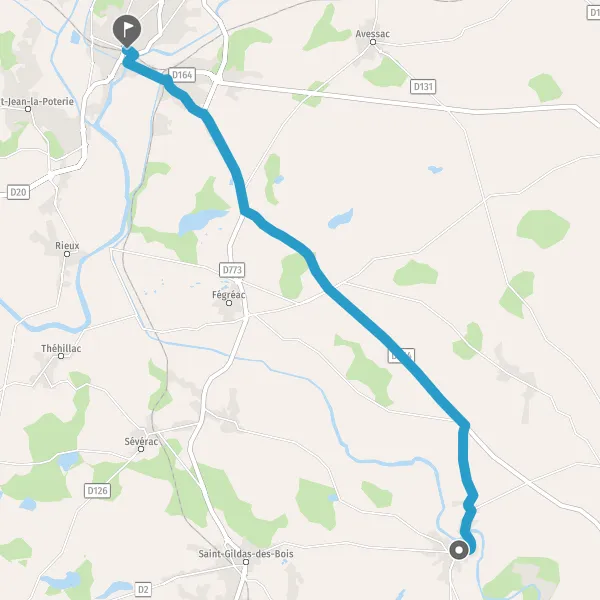Select the Avessac town label
Screen dimensions: 600x600
coord(372,34)
